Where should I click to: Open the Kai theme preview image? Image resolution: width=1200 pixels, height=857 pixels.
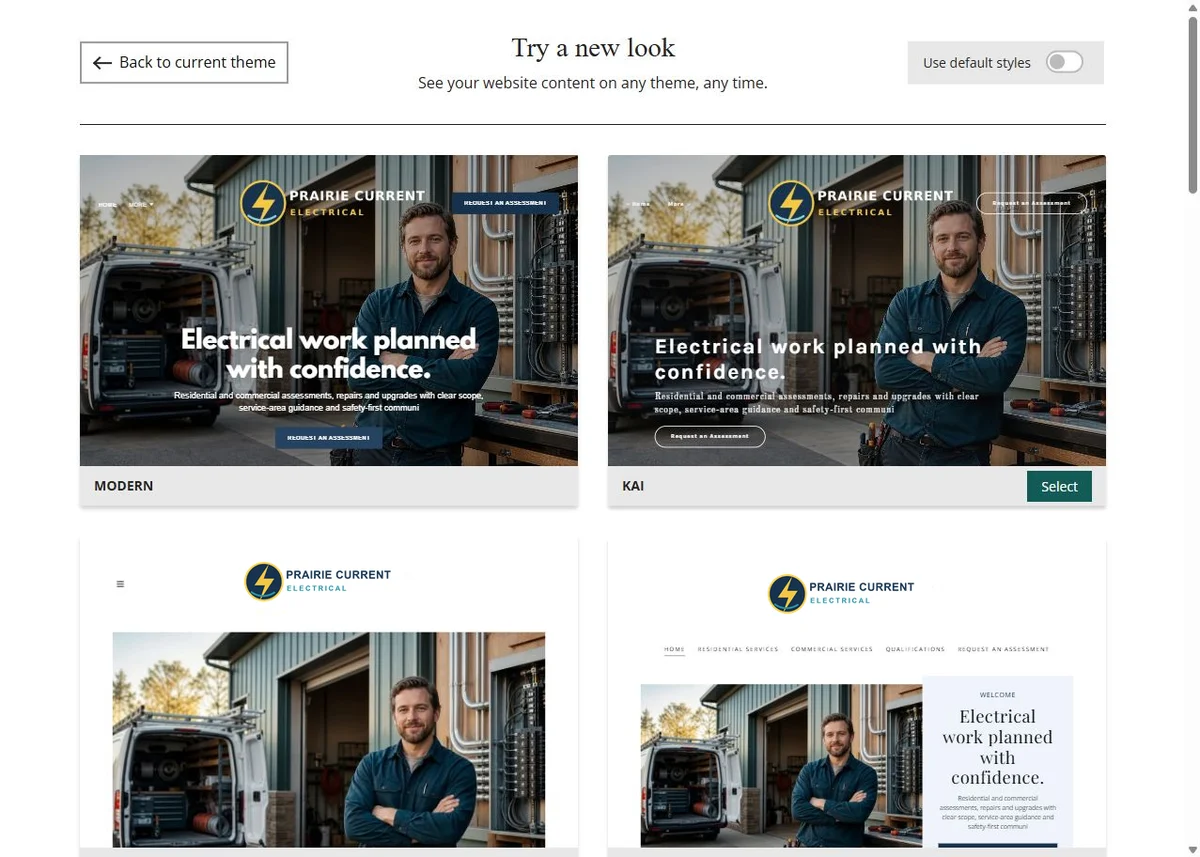(857, 310)
